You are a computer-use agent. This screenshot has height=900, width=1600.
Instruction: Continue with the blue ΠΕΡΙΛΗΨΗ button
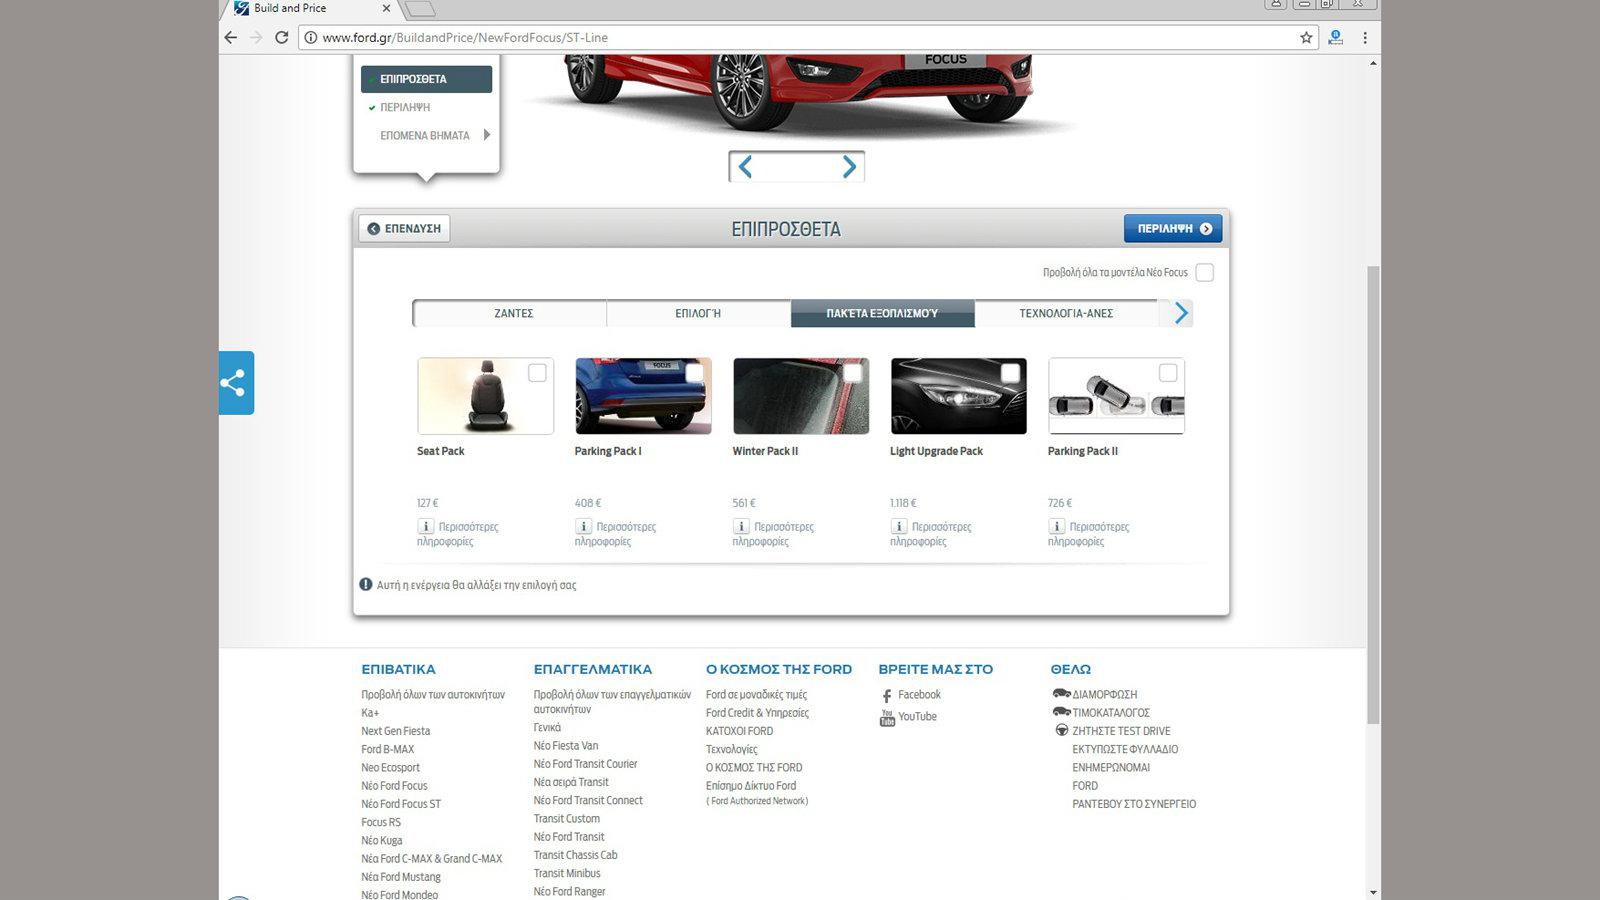click(x=1173, y=229)
